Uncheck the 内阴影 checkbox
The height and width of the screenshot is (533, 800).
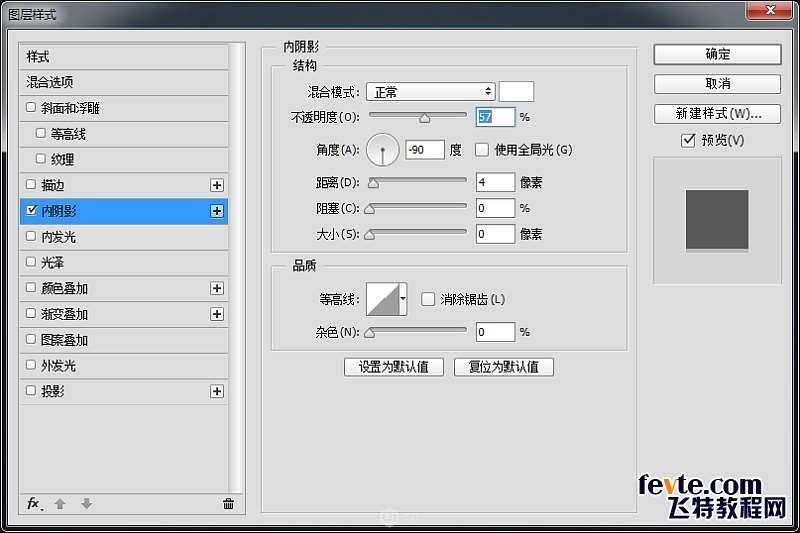(x=31, y=210)
